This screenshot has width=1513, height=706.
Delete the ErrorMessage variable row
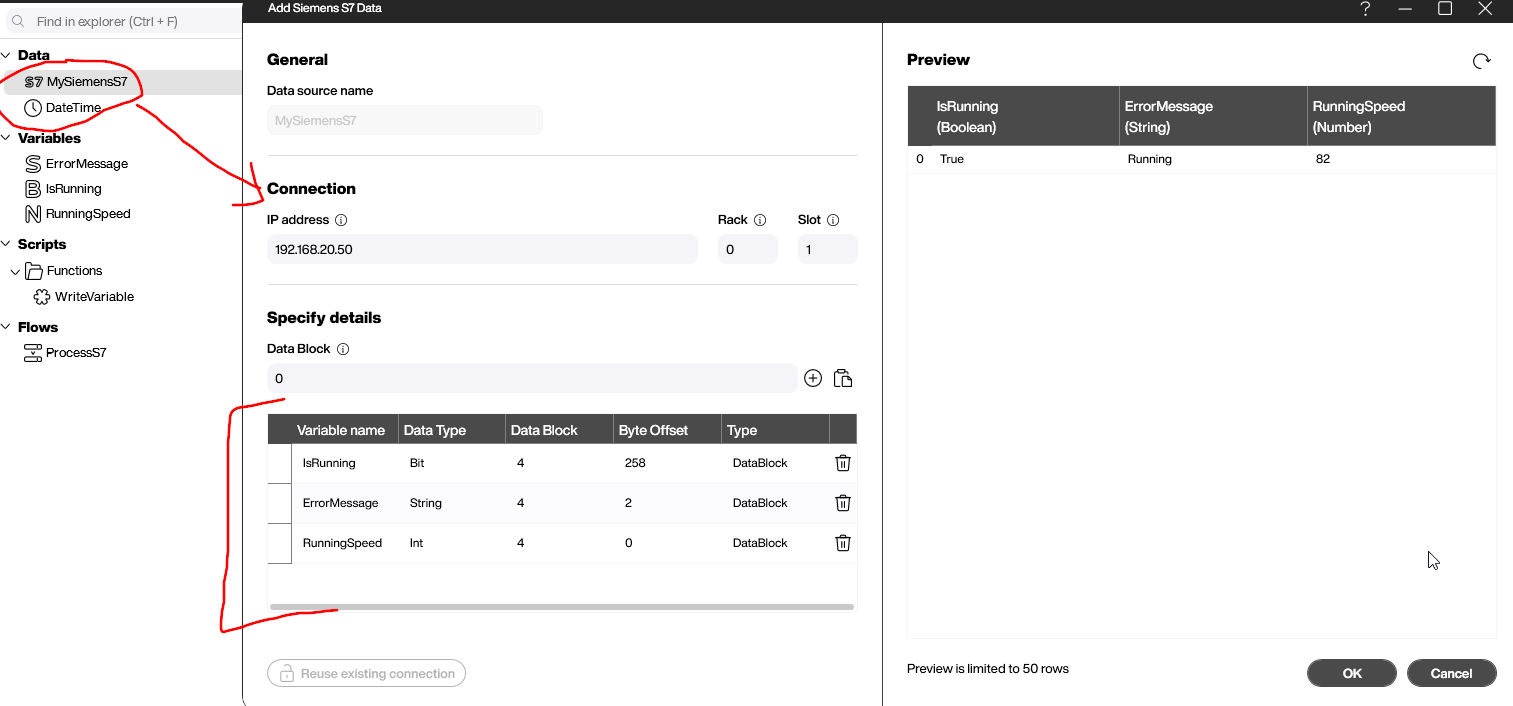pos(843,503)
